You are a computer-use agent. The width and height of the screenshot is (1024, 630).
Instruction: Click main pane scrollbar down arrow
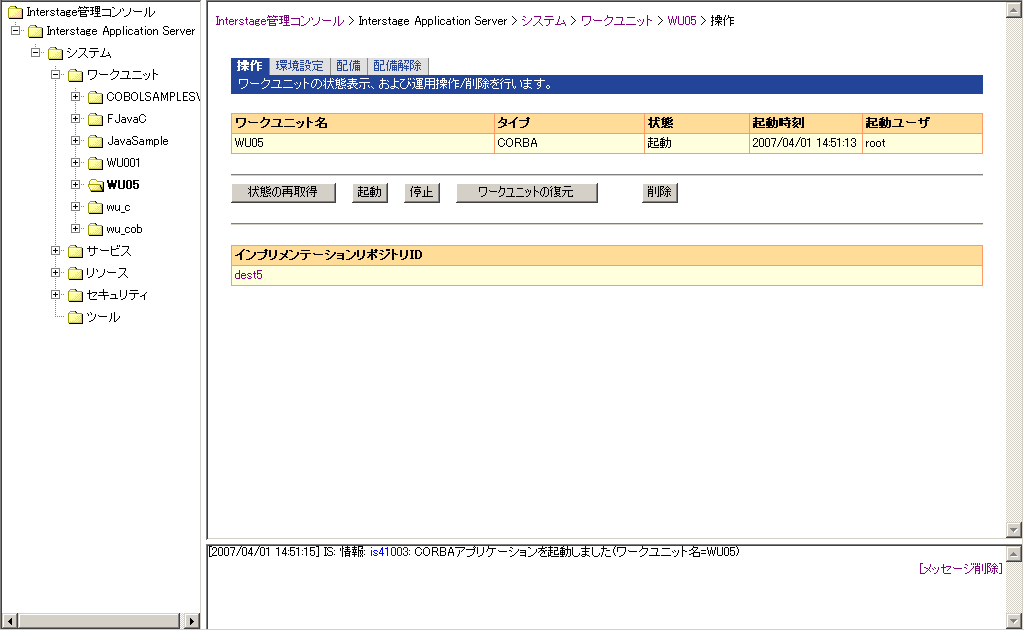point(1014,529)
